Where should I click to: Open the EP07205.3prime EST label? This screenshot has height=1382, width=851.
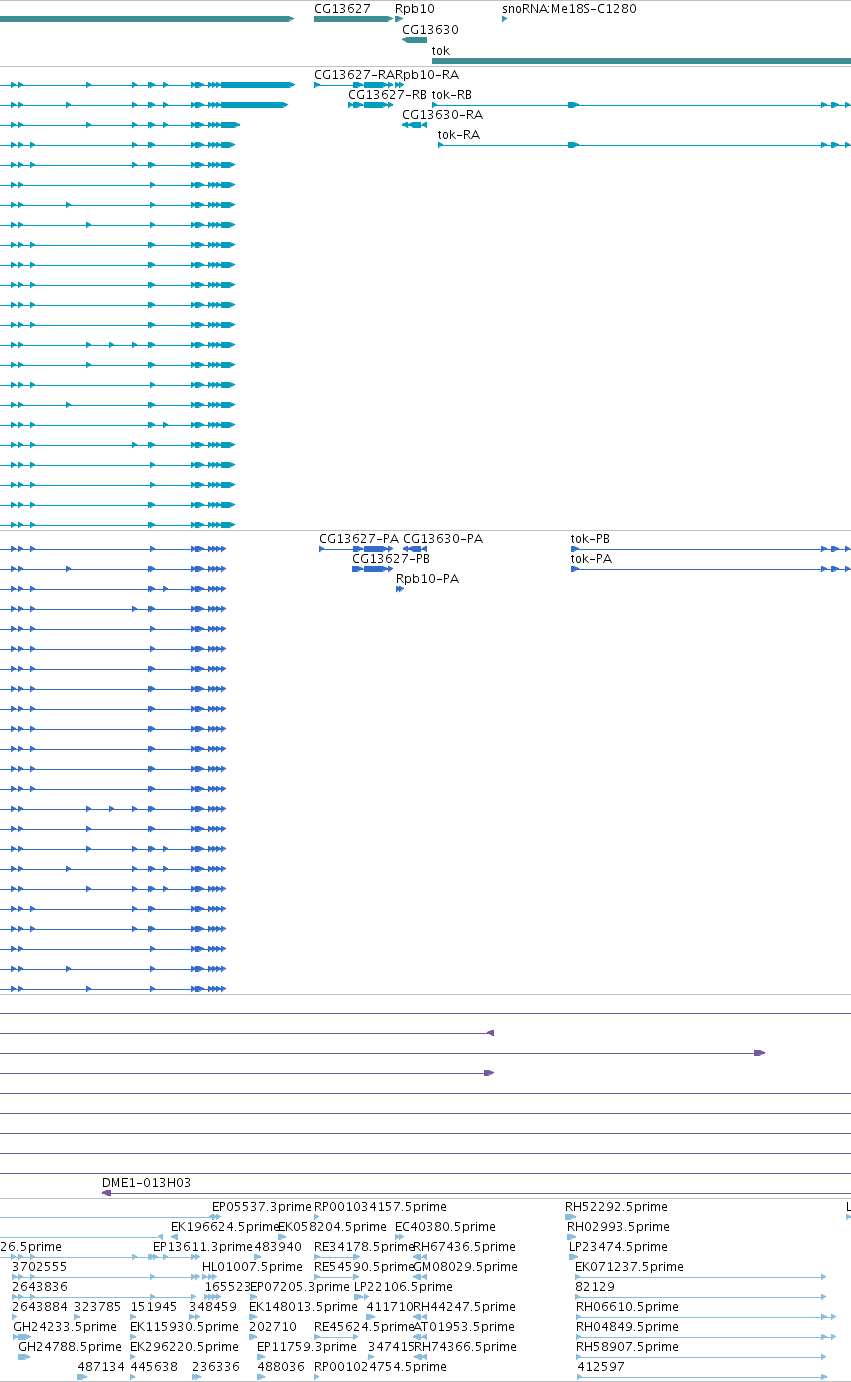pos(300,1286)
